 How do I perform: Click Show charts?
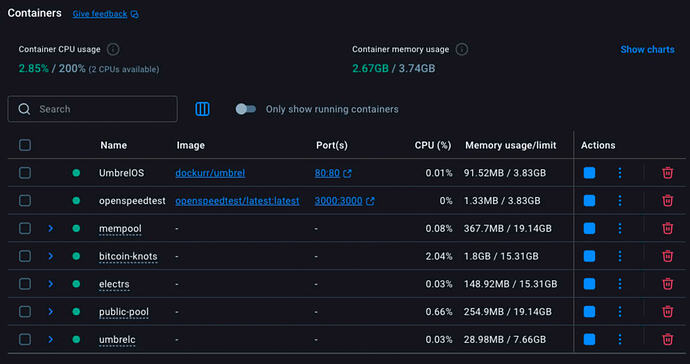[647, 49]
